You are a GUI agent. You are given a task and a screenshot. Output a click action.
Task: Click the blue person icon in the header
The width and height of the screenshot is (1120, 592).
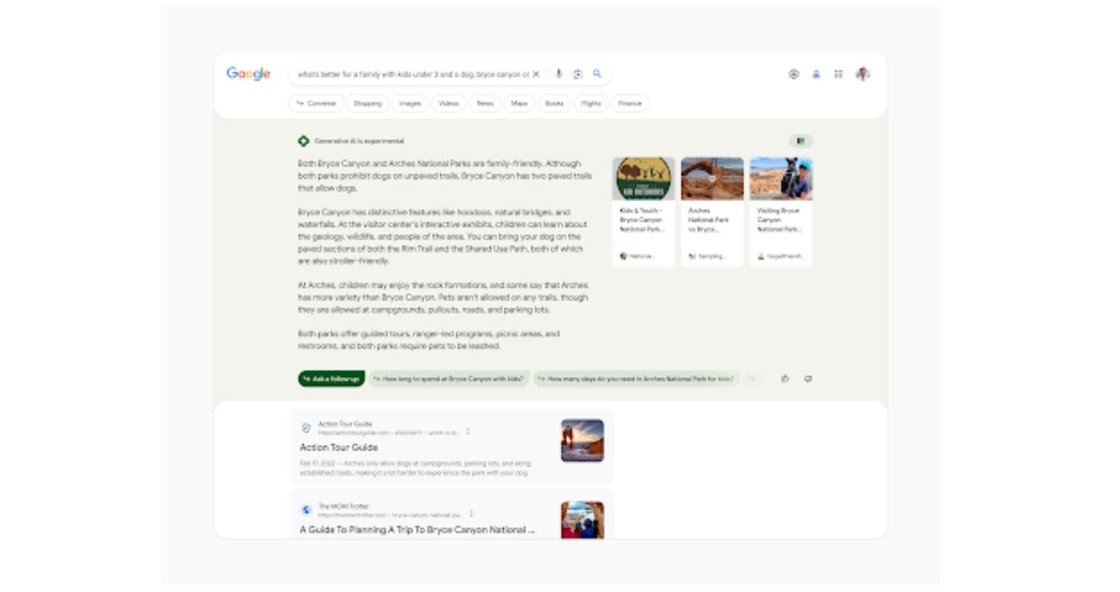click(x=816, y=74)
